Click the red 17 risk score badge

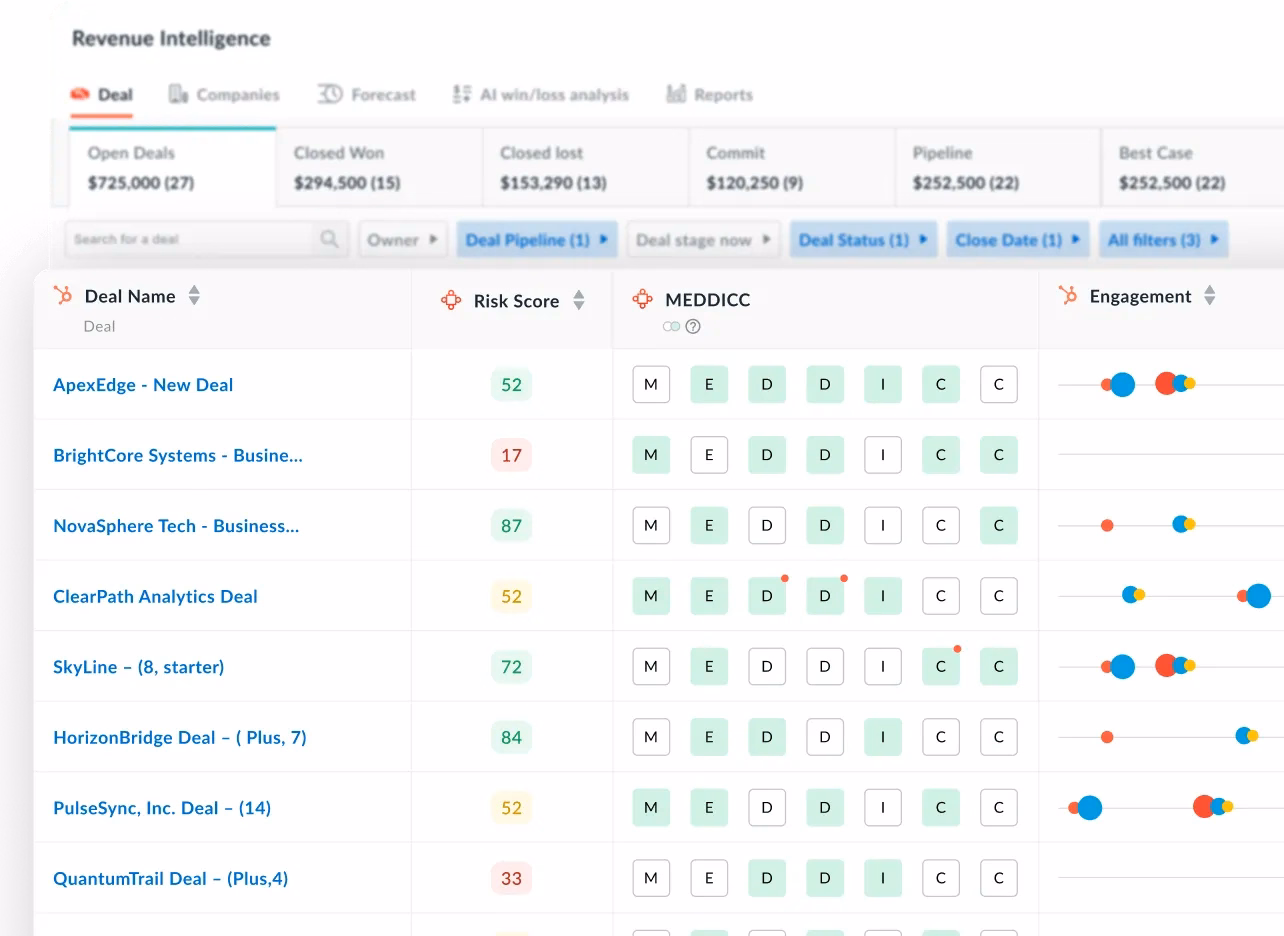511,456
